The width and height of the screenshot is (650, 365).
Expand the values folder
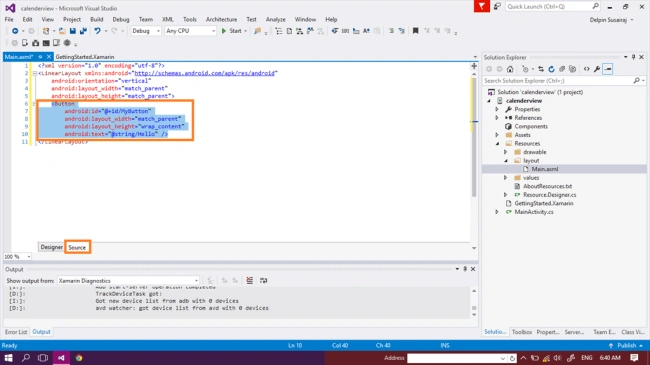click(x=505, y=178)
